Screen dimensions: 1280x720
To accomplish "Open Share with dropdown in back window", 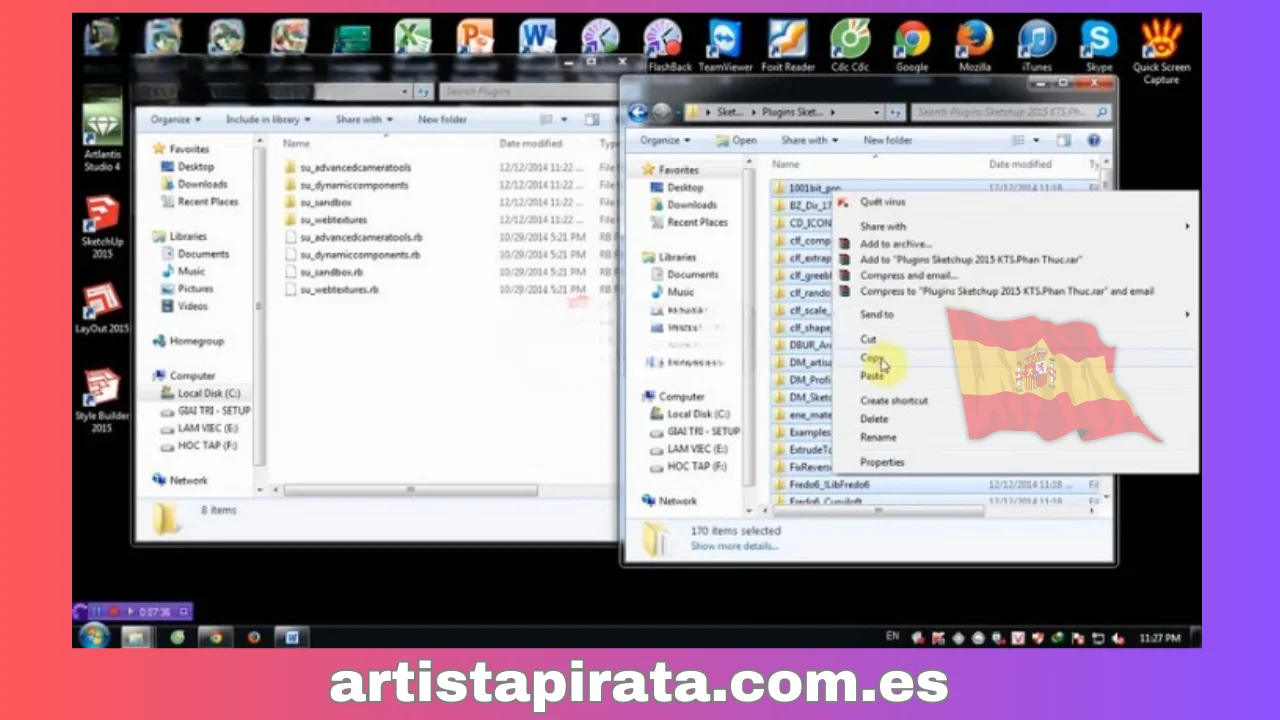I will click(364, 119).
